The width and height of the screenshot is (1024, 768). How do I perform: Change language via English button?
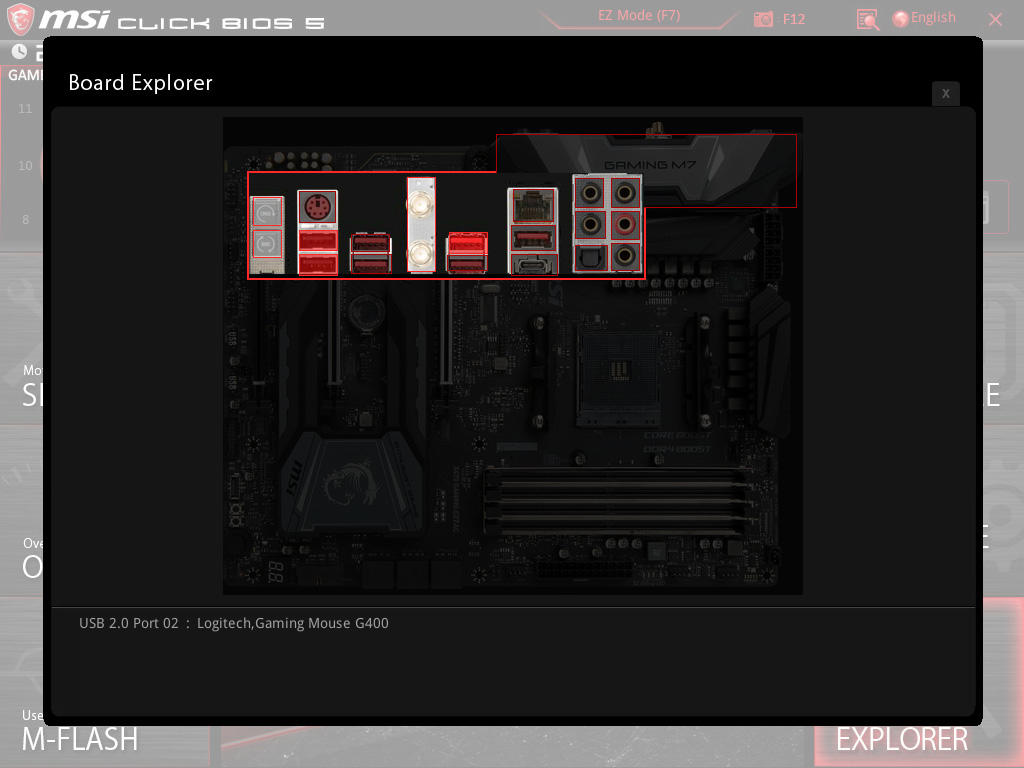924,18
